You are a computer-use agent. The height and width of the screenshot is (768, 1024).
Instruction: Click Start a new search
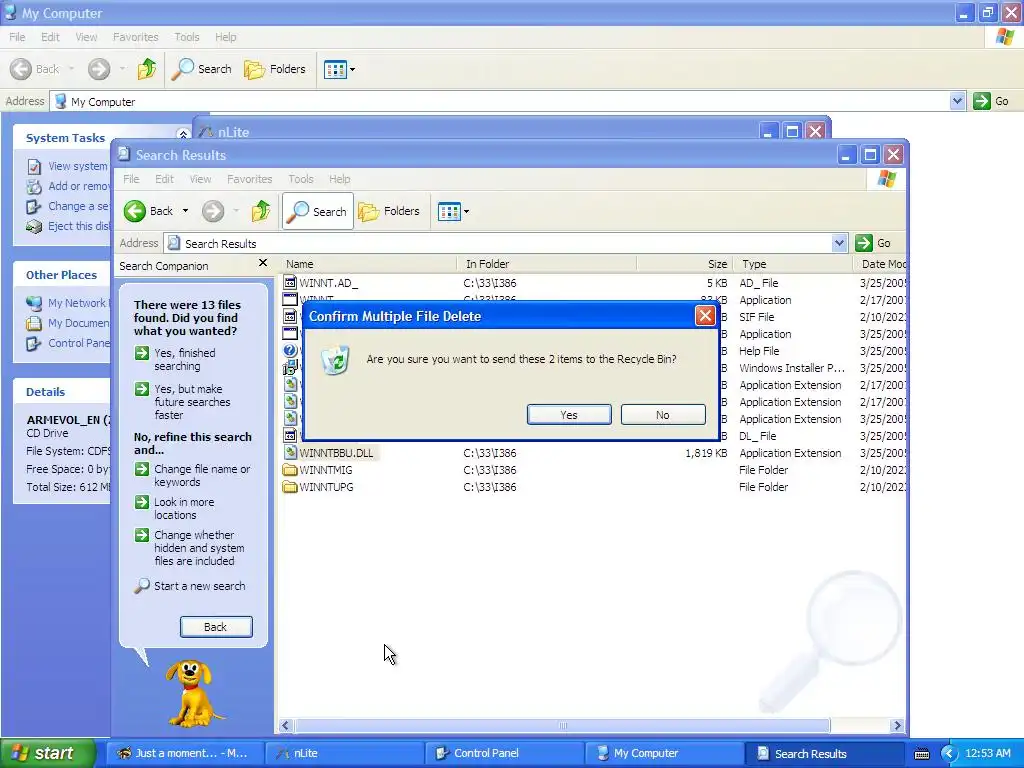[190, 586]
